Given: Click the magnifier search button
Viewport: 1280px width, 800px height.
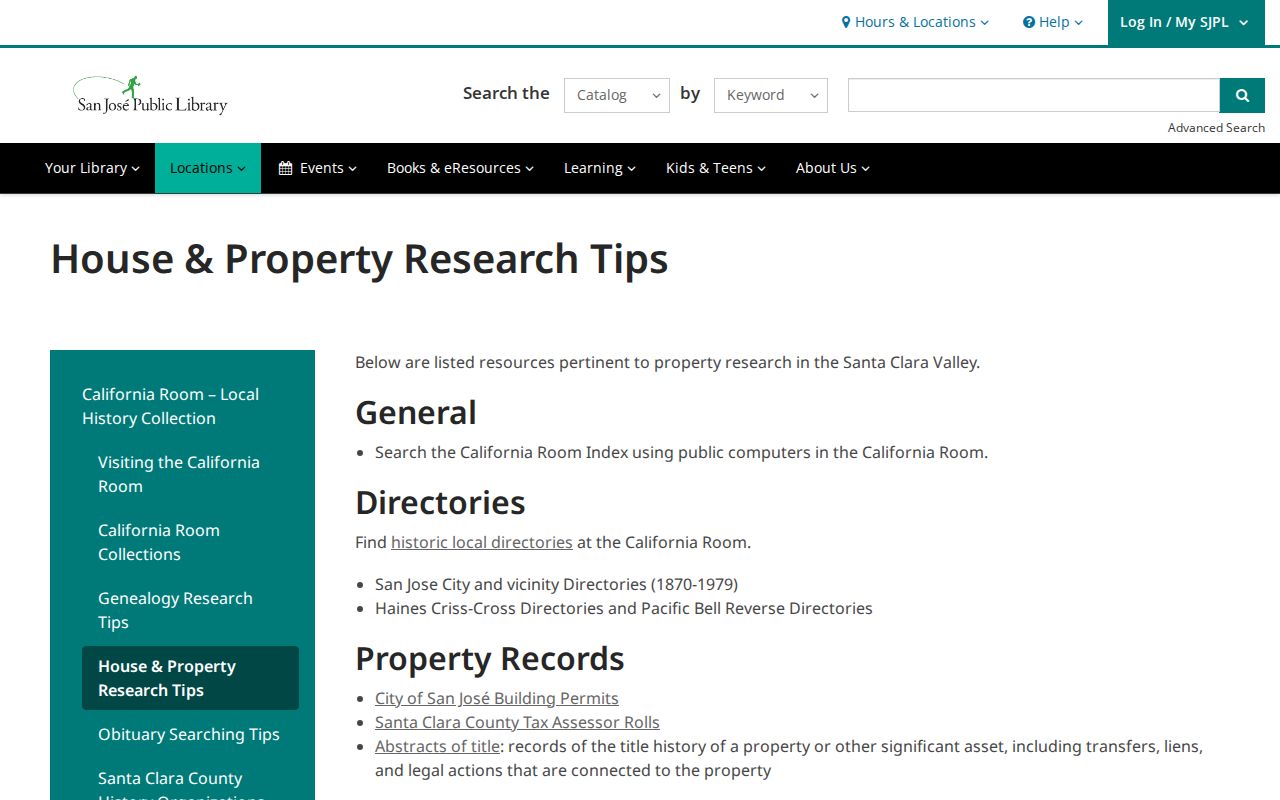Looking at the screenshot, I should pyautogui.click(x=1242, y=95).
